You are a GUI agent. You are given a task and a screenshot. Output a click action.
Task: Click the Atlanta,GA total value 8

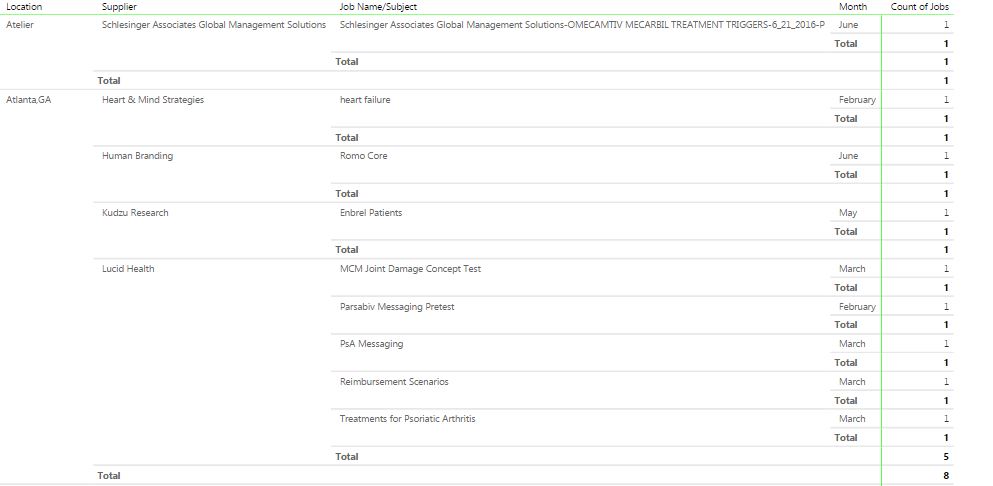click(946, 475)
